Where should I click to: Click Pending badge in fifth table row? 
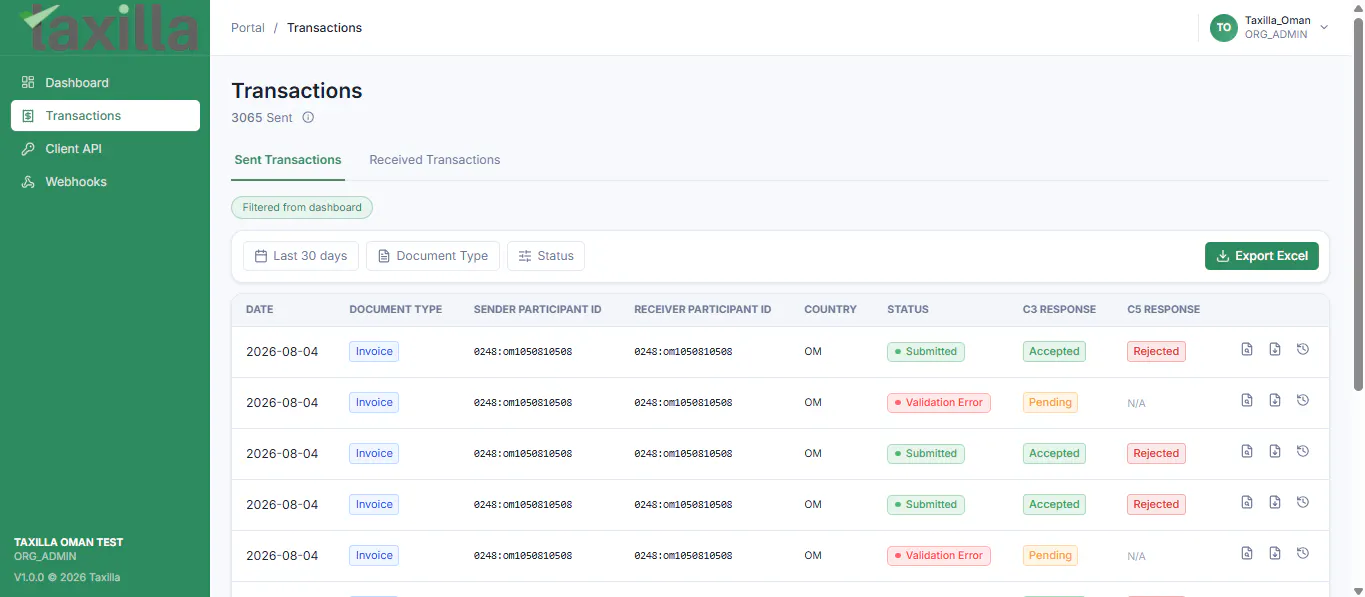coord(1050,556)
